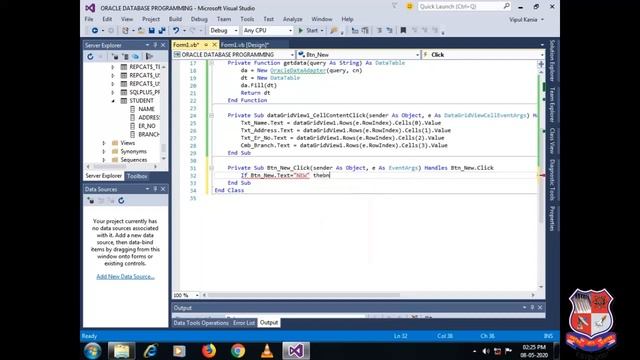
Task: Select the ER_NO column tree item
Action: [x=147, y=126]
